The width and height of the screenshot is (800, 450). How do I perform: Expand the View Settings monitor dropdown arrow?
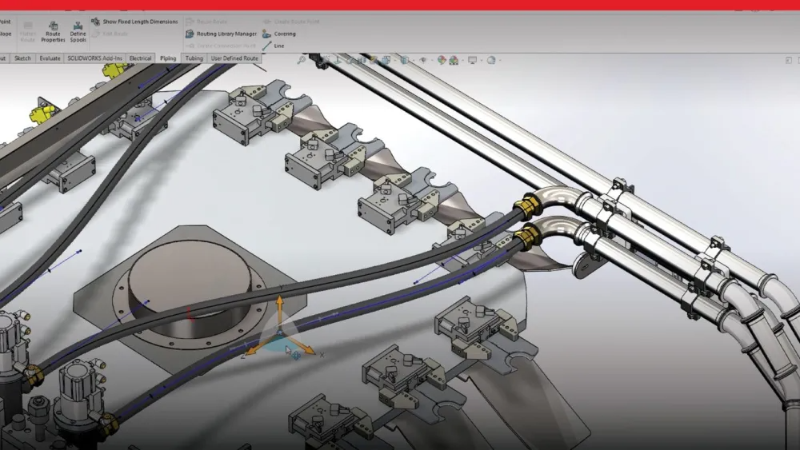pyautogui.click(x=482, y=60)
